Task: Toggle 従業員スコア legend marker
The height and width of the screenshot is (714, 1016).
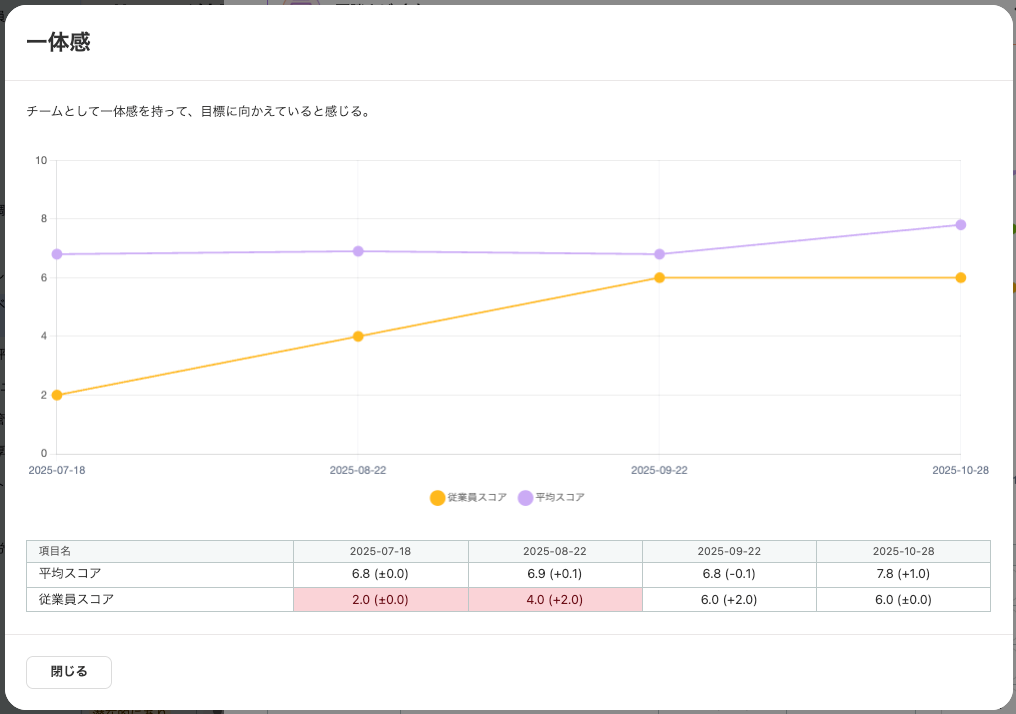Action: coord(437,498)
